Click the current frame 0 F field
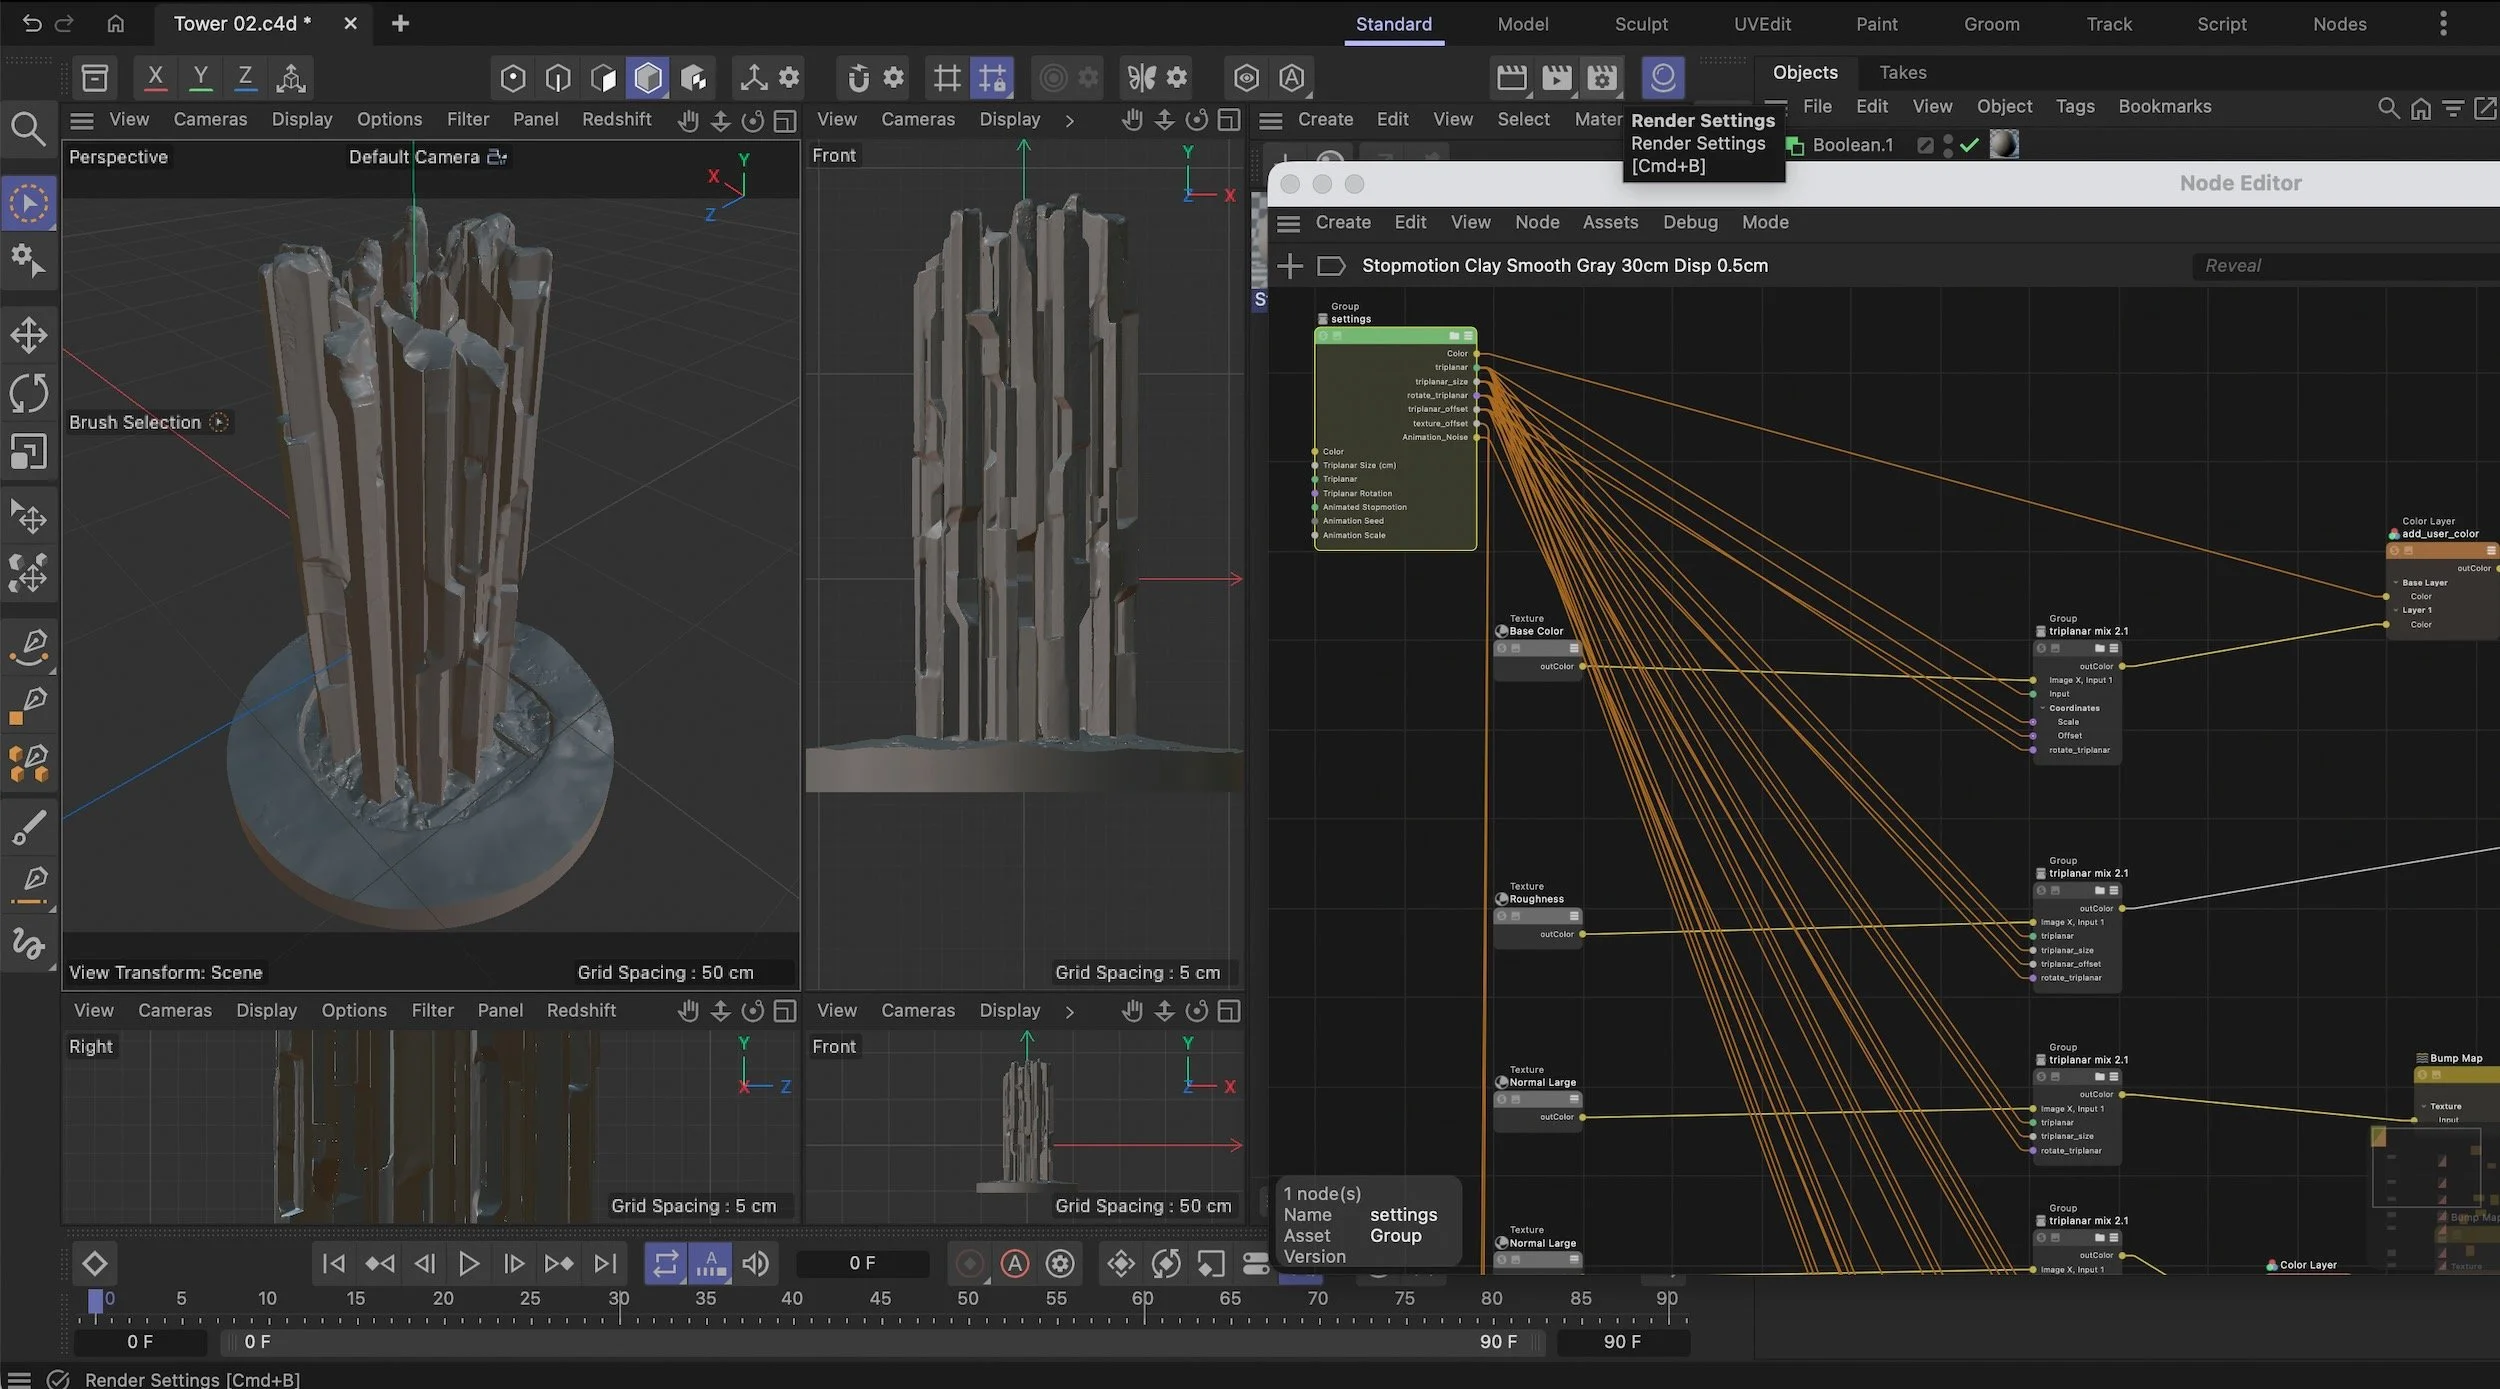The height and width of the screenshot is (1389, 2500). click(862, 1263)
